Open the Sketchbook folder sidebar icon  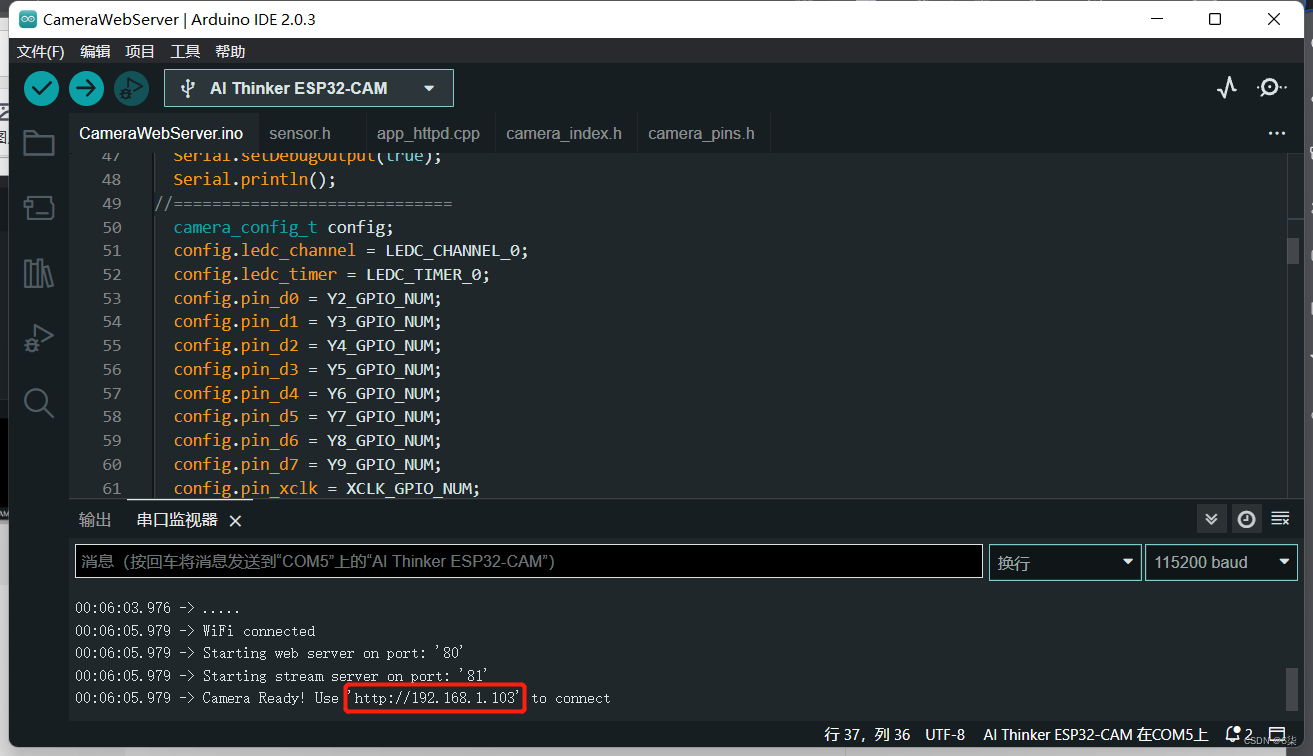(39, 143)
